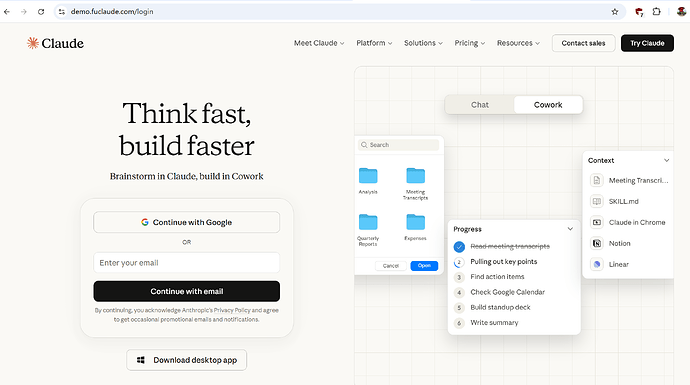Focus the Enter your email field
The image size is (690, 385).
187,263
